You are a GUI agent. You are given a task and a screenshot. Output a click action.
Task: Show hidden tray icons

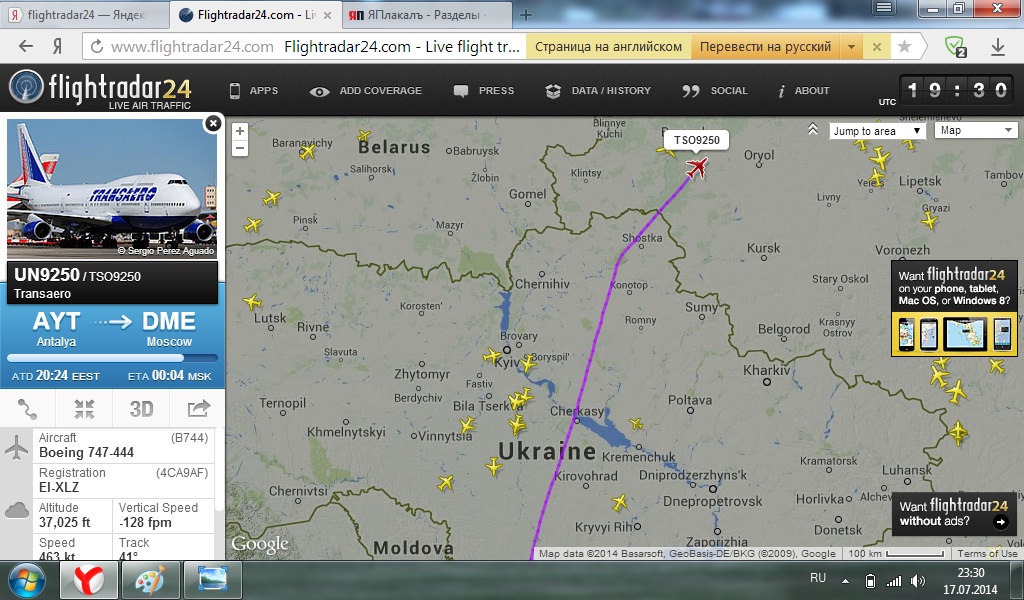point(846,580)
